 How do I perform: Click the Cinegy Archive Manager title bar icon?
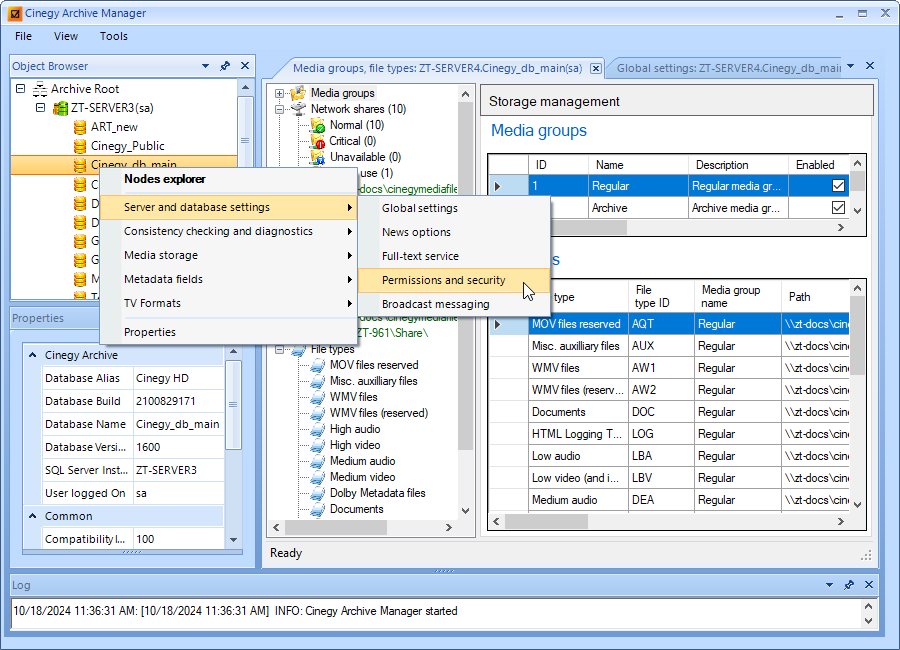tap(14, 13)
